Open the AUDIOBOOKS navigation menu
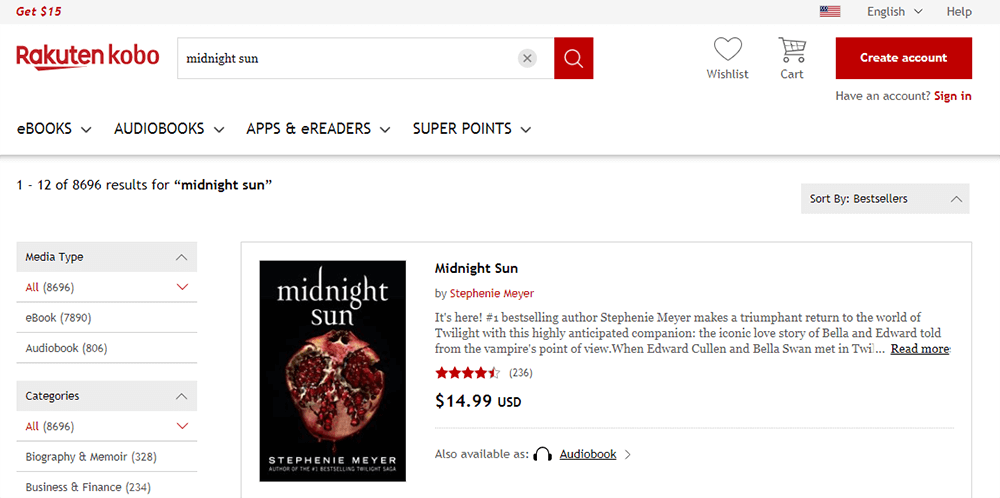 [169, 129]
